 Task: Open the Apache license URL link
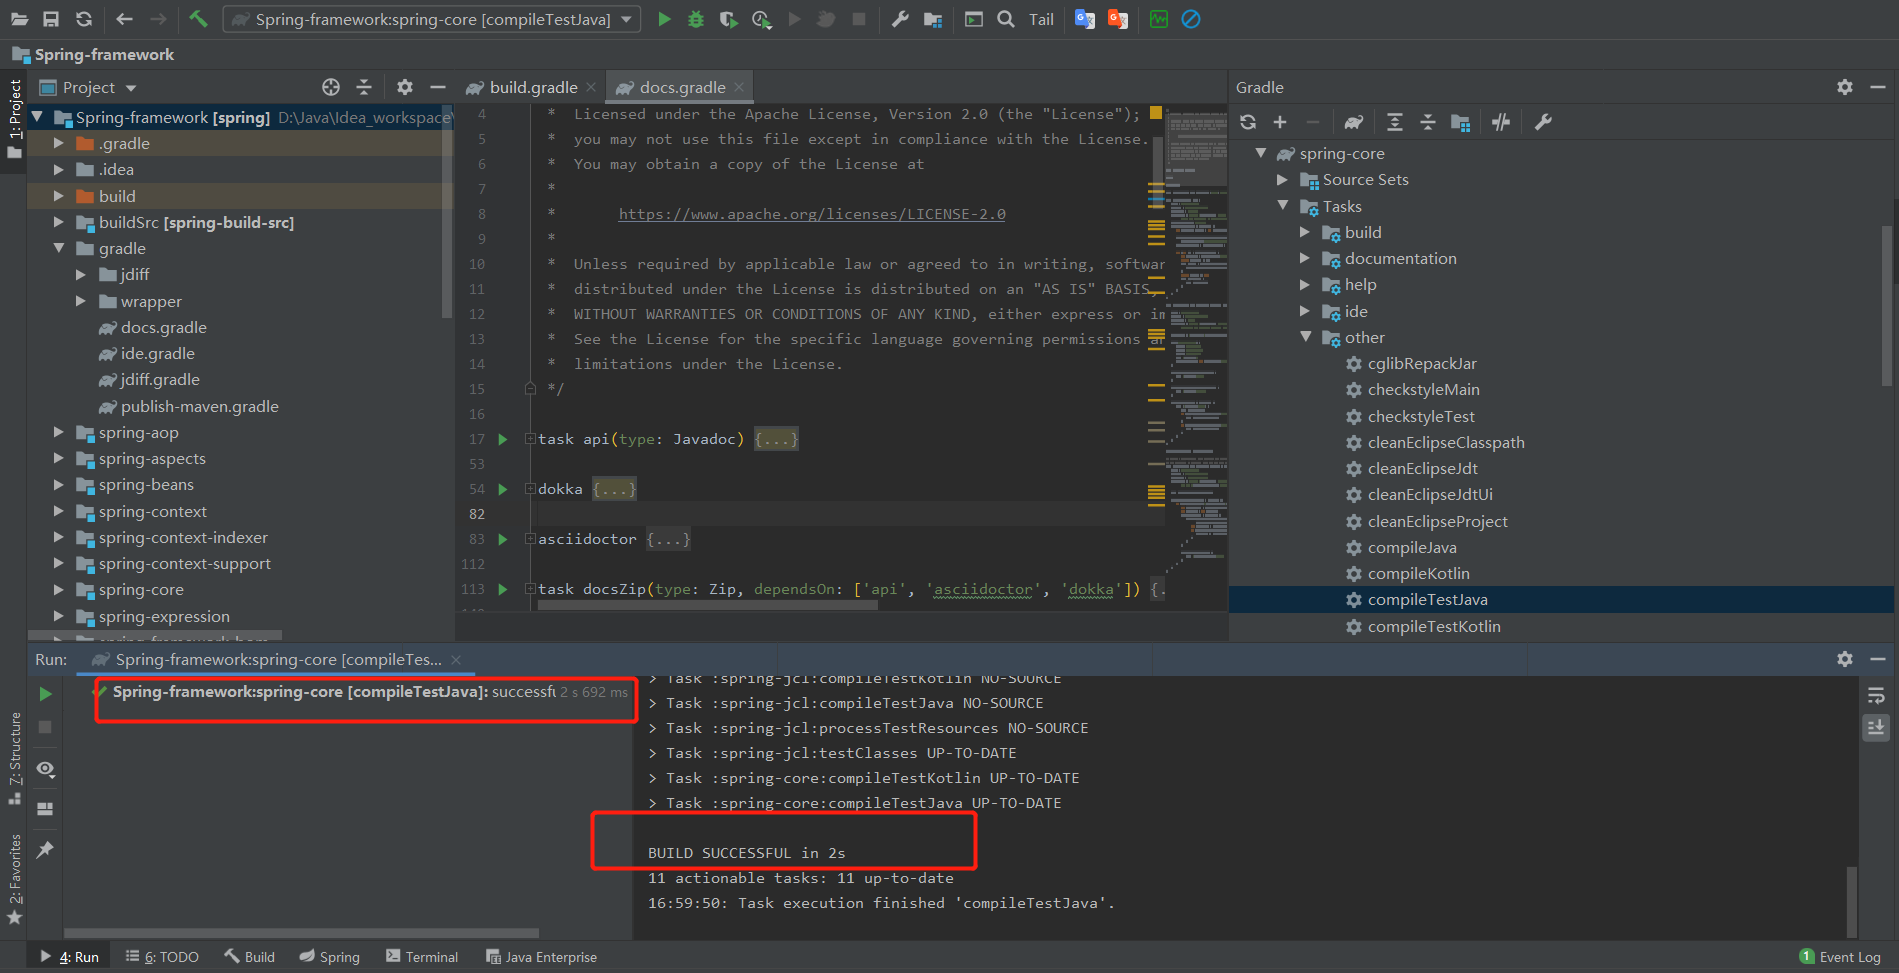coord(812,214)
